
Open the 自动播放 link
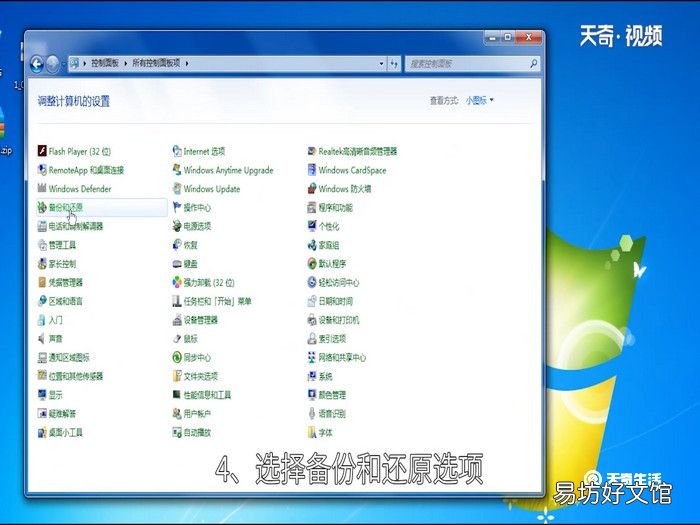tap(197, 433)
